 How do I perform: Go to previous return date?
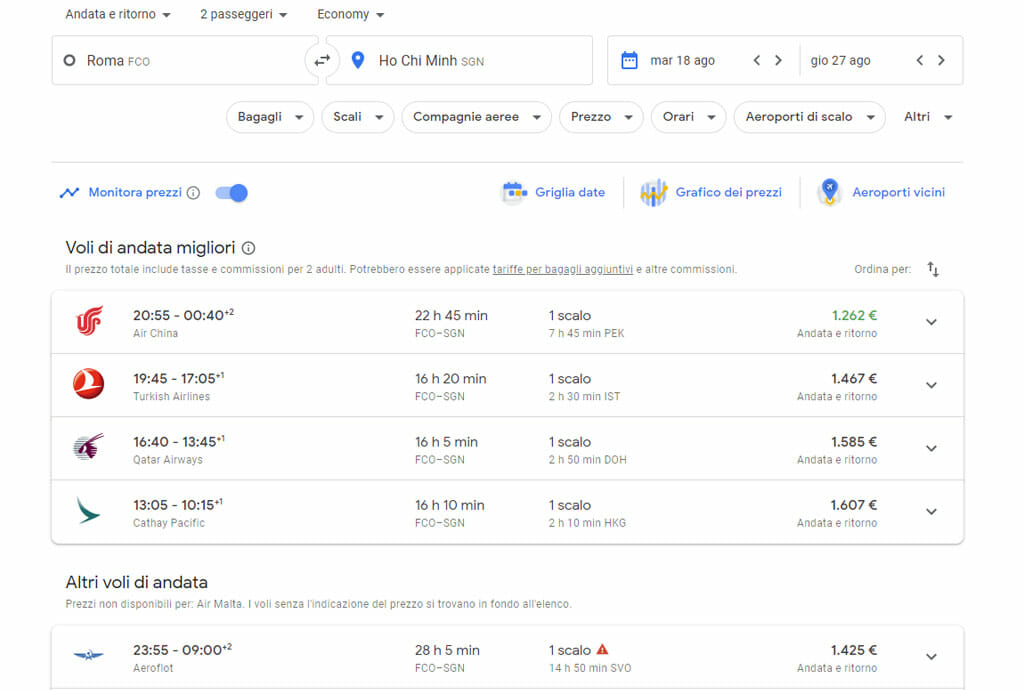920,60
